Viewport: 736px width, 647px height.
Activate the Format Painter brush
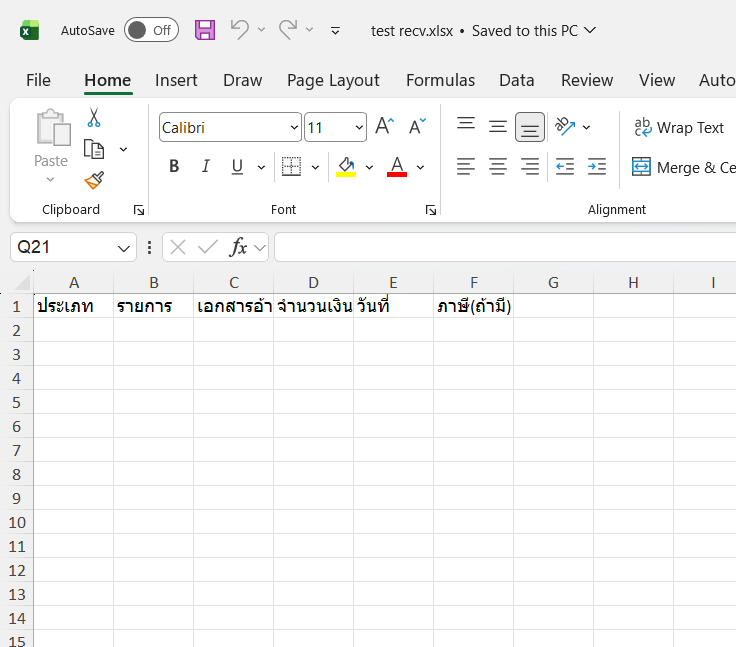coord(94,180)
